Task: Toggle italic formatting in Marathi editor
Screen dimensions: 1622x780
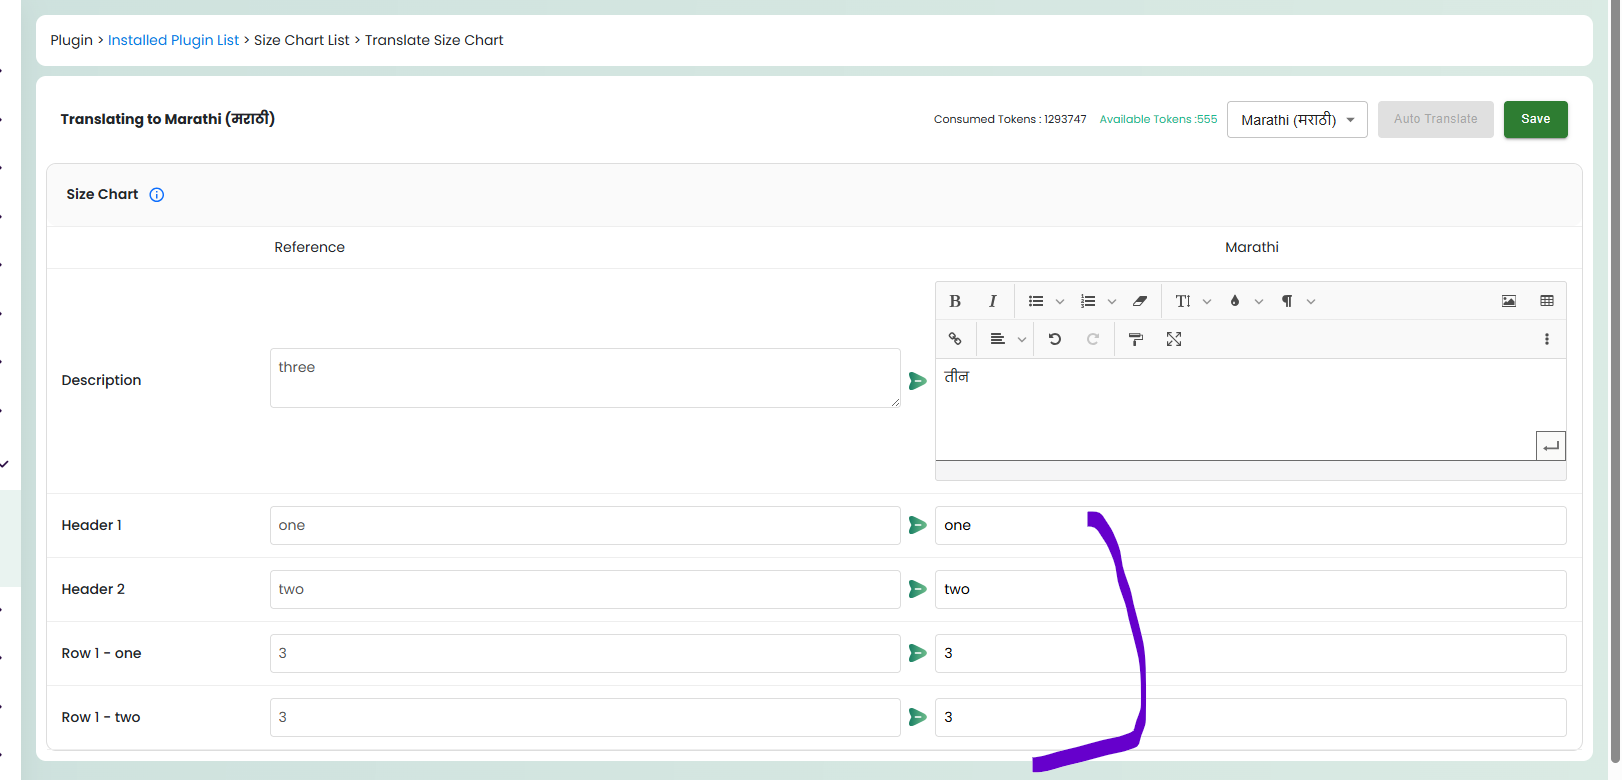Action: (x=992, y=301)
